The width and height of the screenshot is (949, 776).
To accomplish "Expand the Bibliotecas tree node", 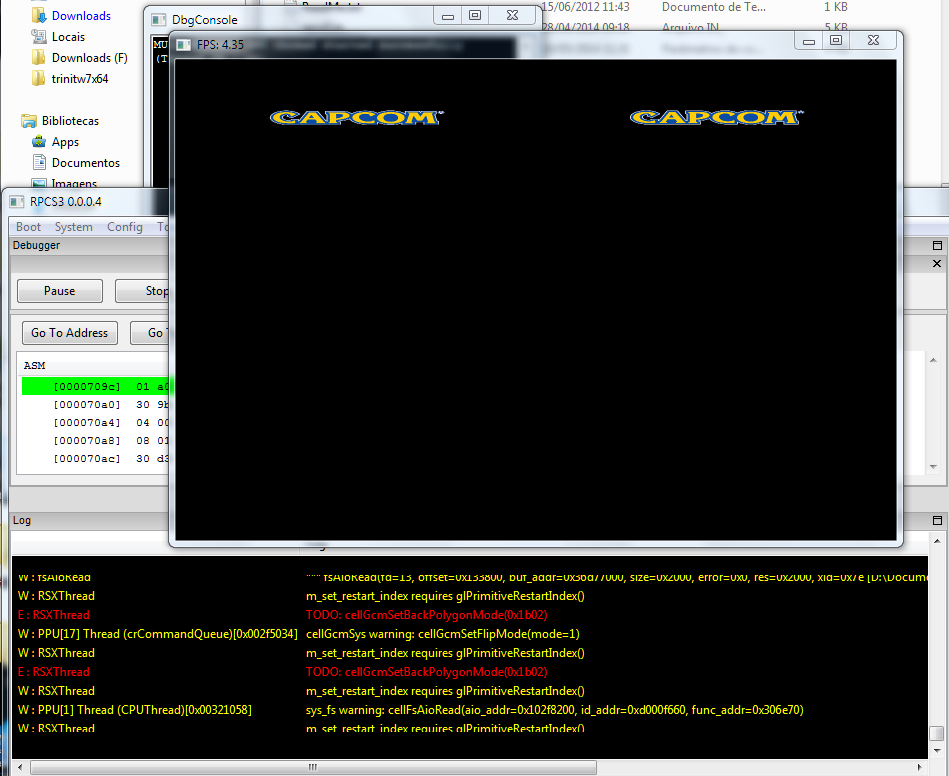I will pyautogui.click(x=12, y=121).
